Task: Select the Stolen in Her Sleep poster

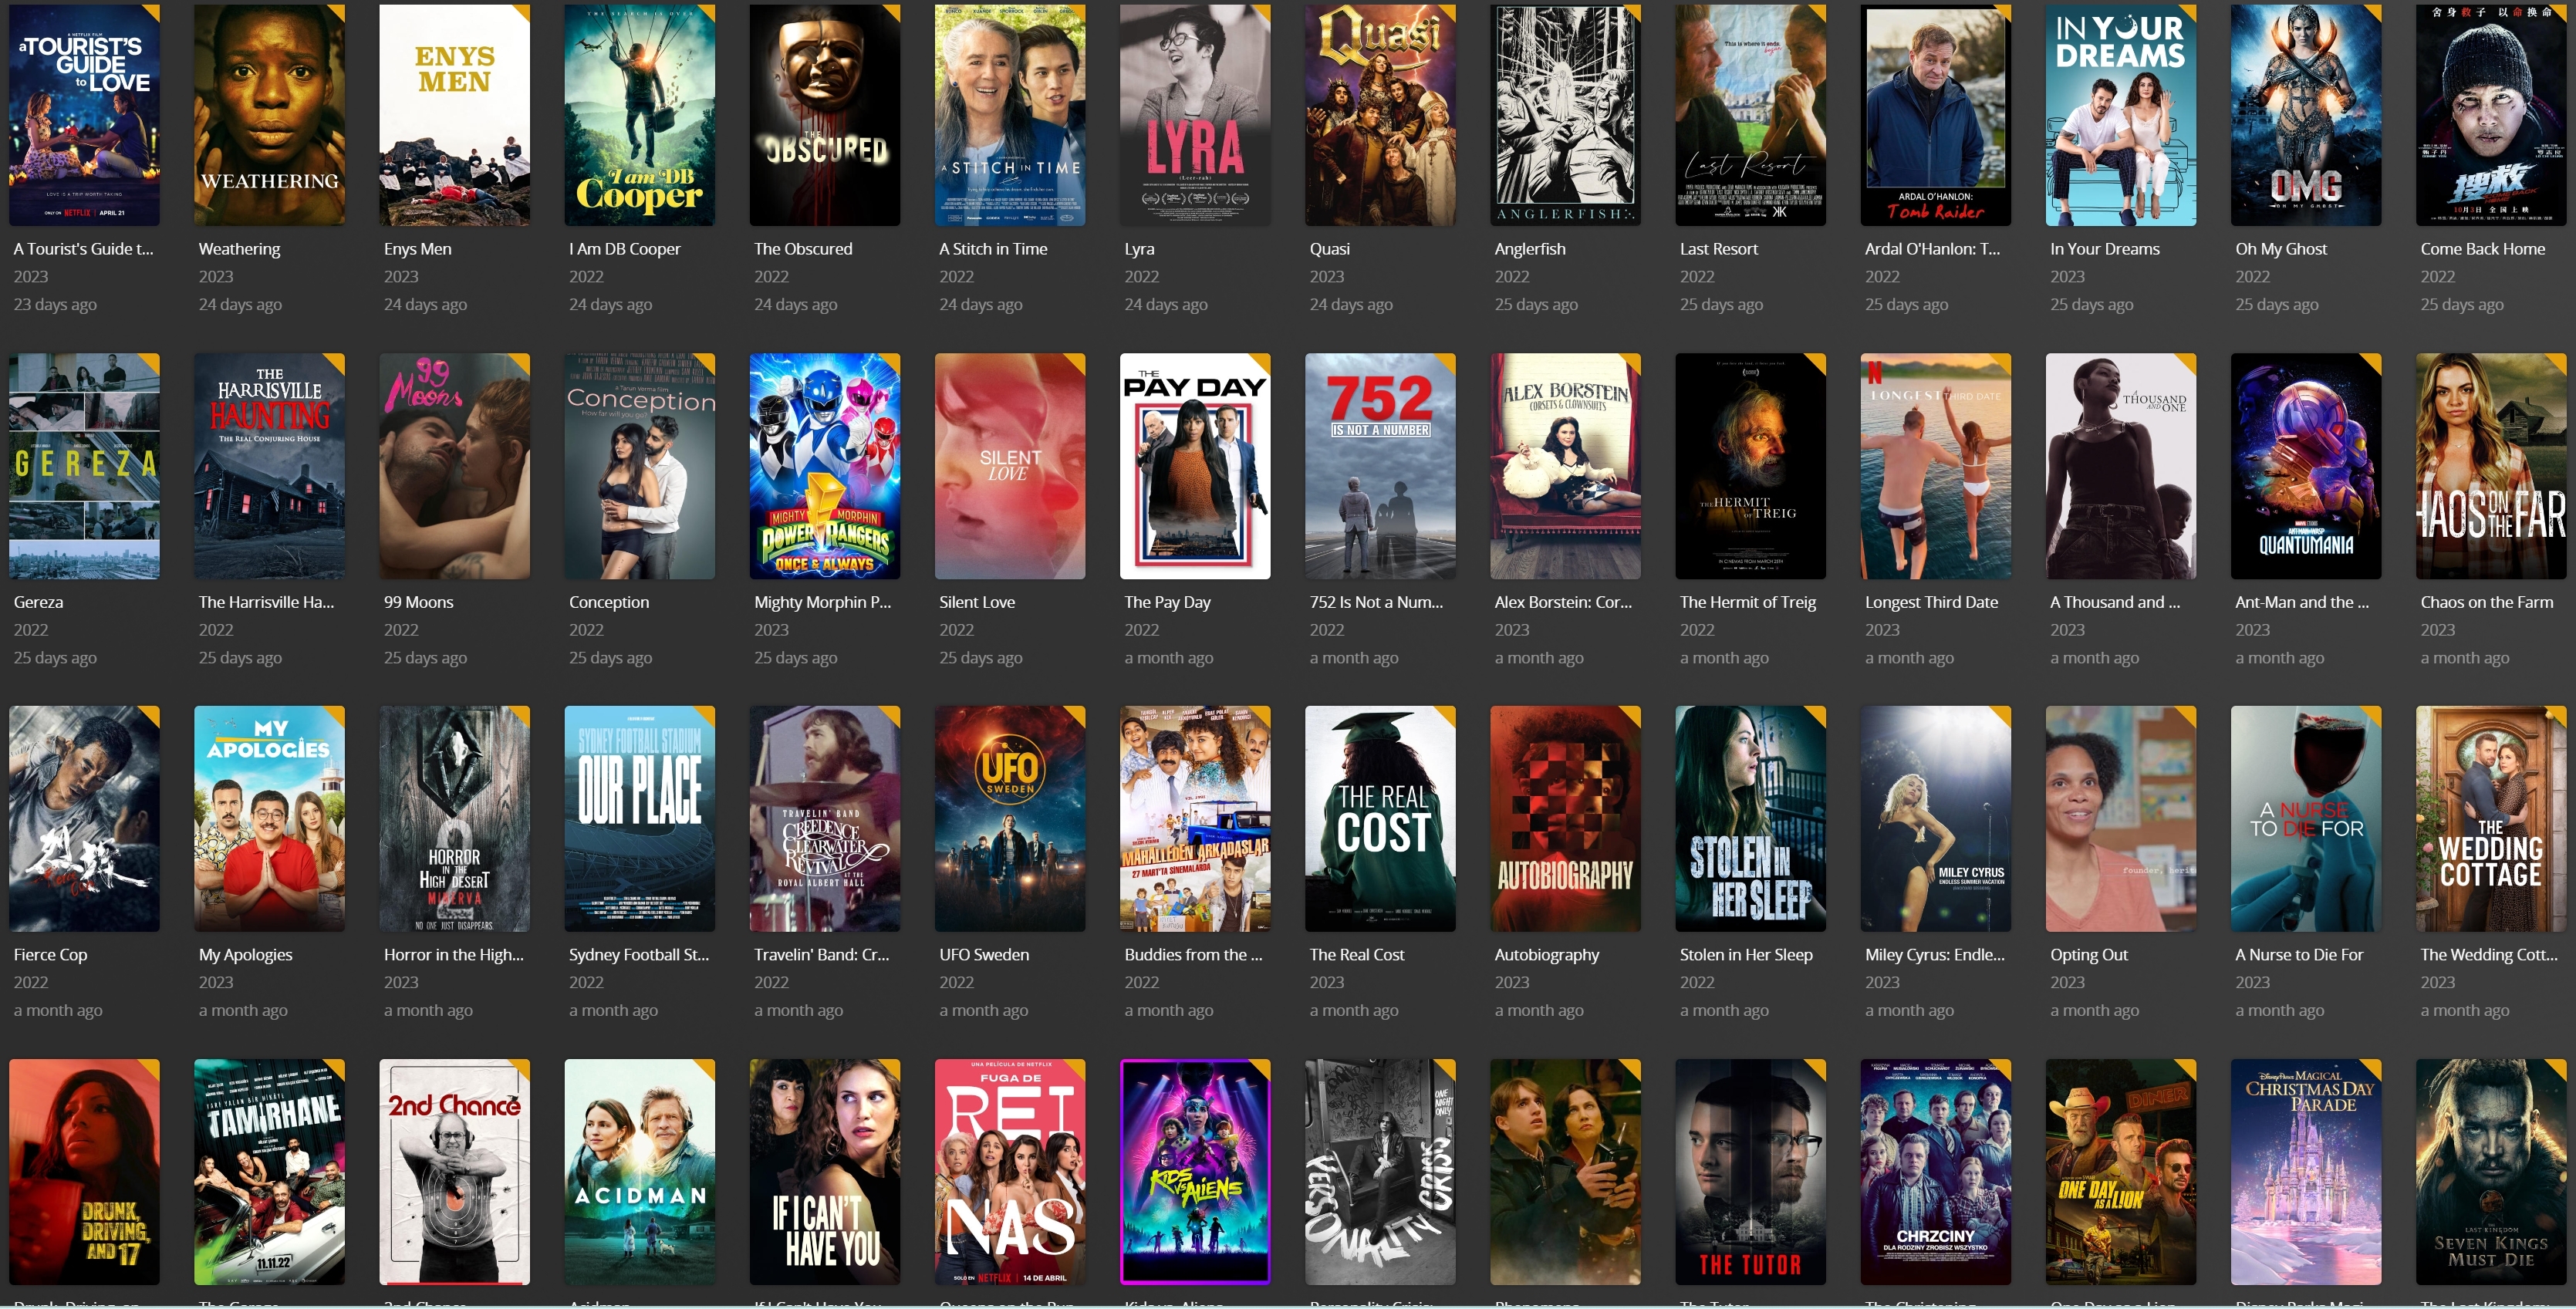Action: pyautogui.click(x=1751, y=819)
